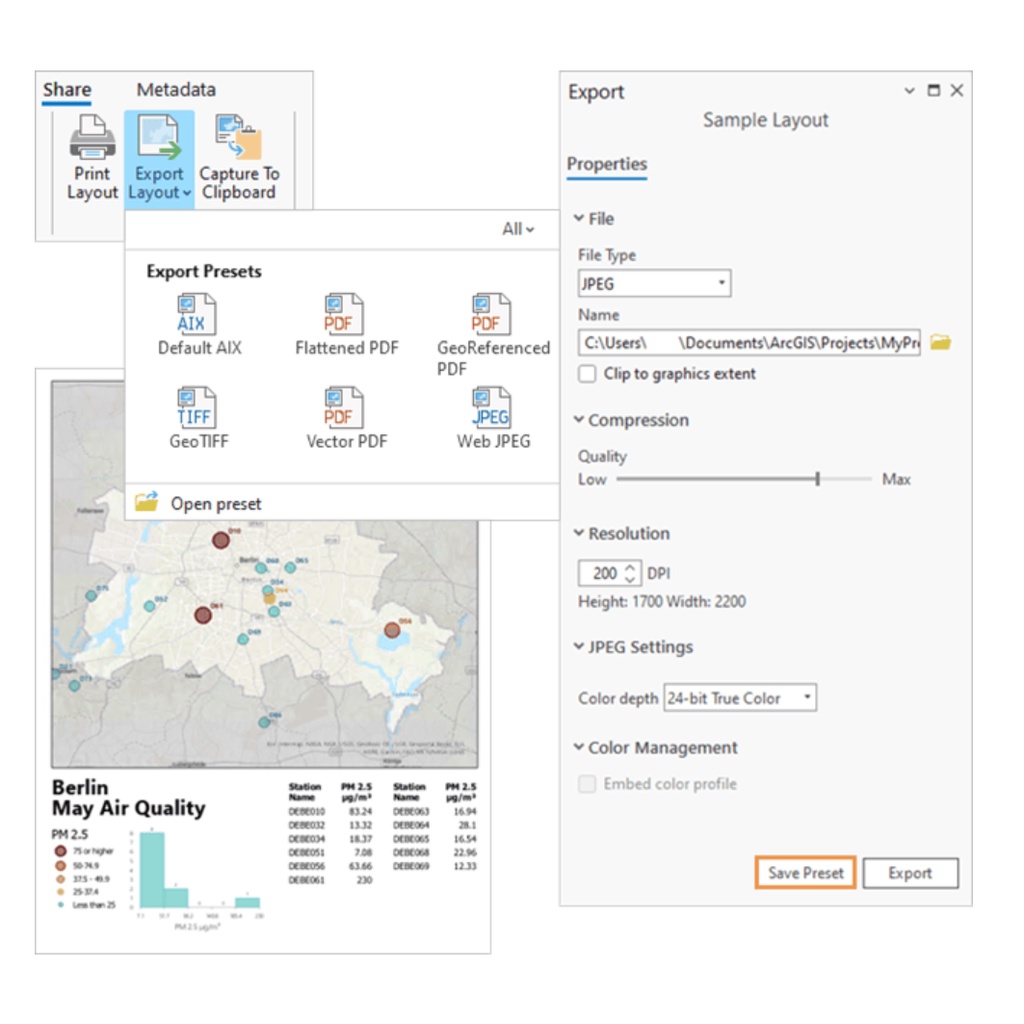
Task: Choose the Vector PDF preset
Action: tap(345, 408)
